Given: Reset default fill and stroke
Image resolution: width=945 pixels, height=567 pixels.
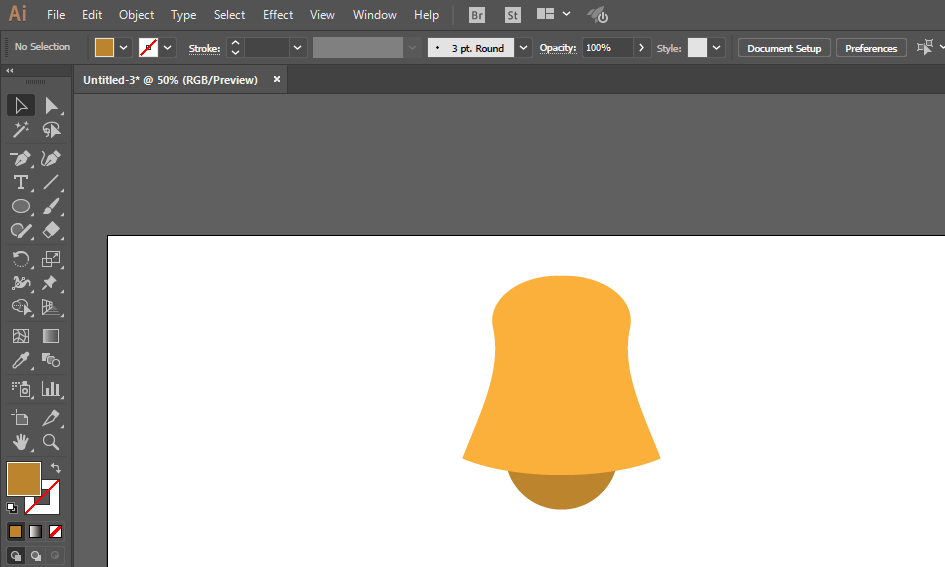Looking at the screenshot, I should [x=12, y=508].
